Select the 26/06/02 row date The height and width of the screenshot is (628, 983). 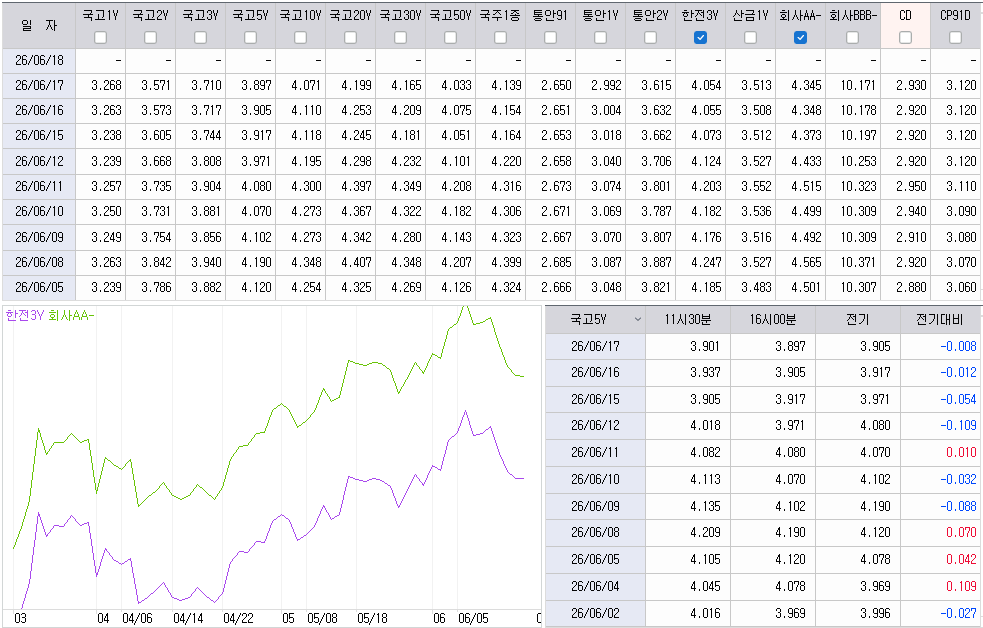coord(595,614)
